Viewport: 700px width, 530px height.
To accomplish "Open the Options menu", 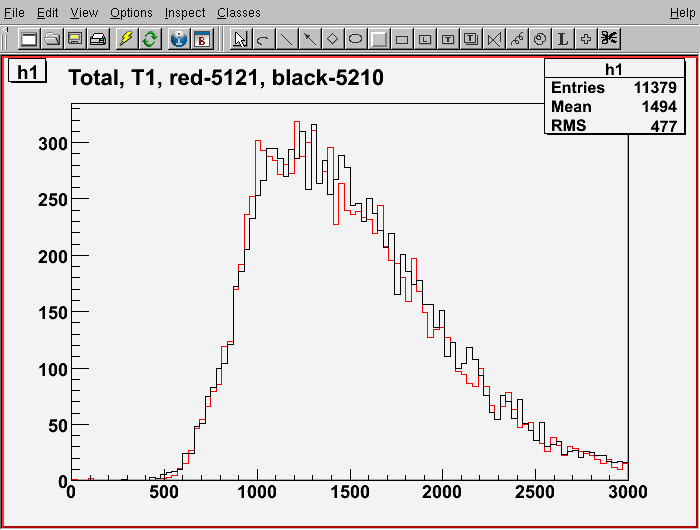I will (x=131, y=13).
